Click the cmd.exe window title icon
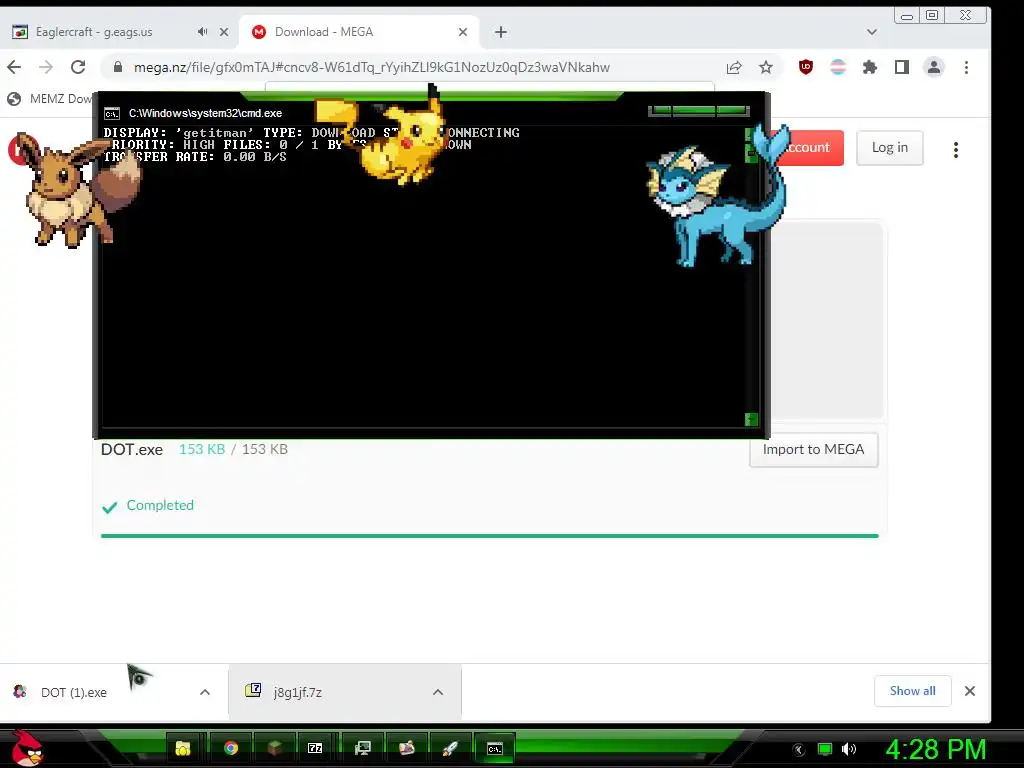The image size is (1024, 768). [x=112, y=114]
